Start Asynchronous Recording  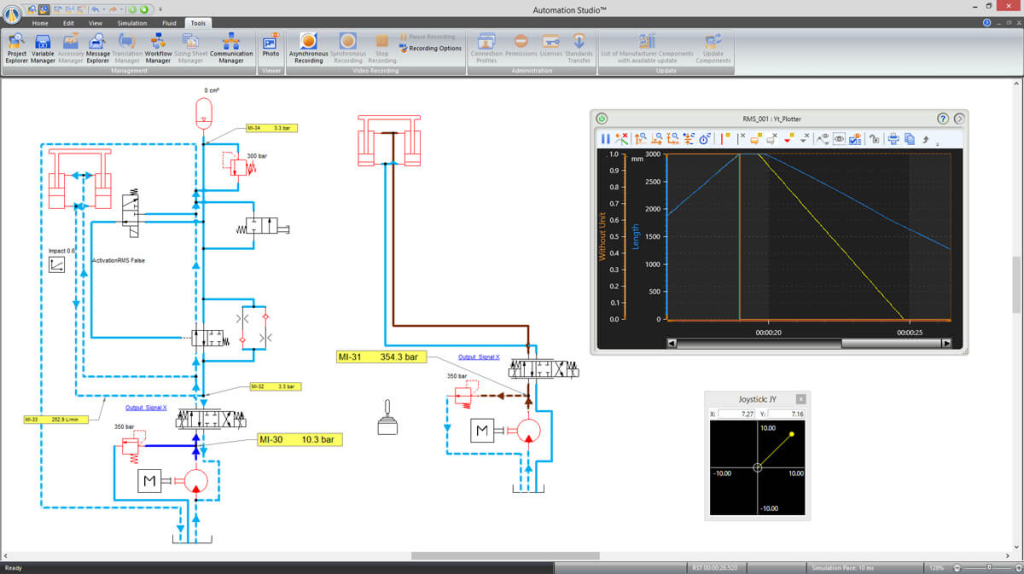pos(308,49)
